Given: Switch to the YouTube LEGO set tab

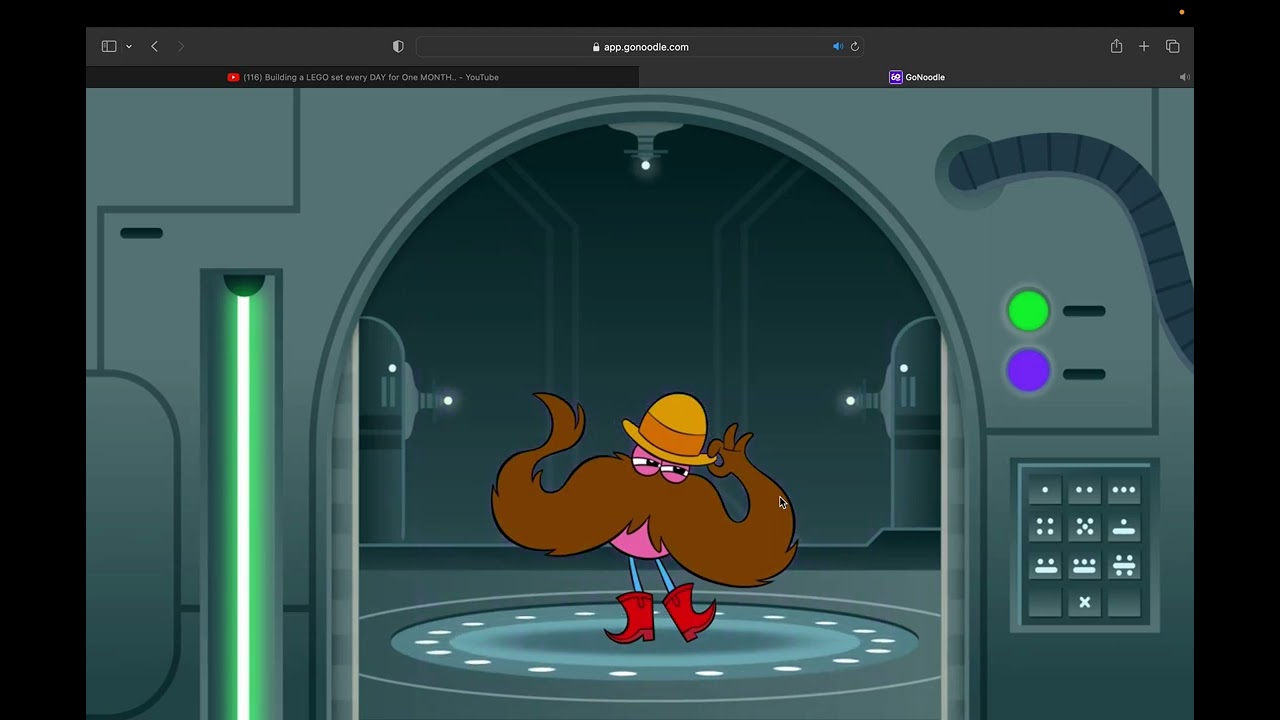Looking at the screenshot, I should tap(363, 77).
